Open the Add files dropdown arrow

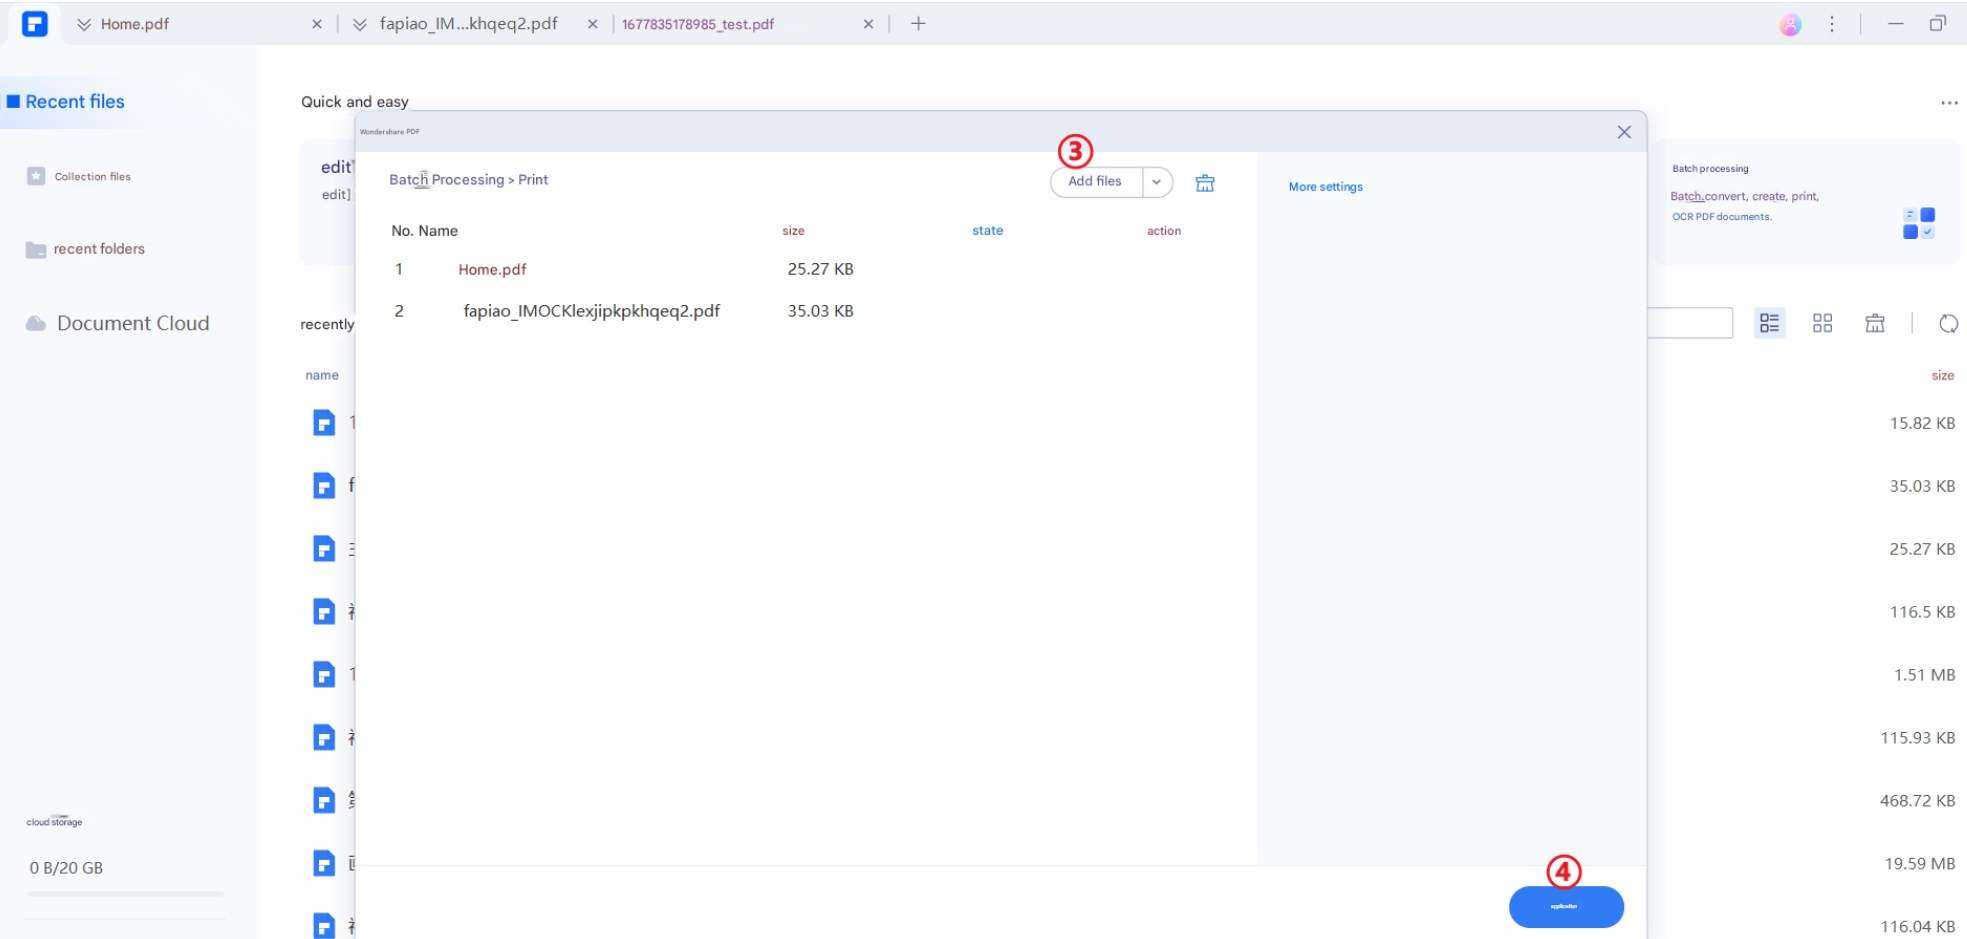click(x=1156, y=182)
